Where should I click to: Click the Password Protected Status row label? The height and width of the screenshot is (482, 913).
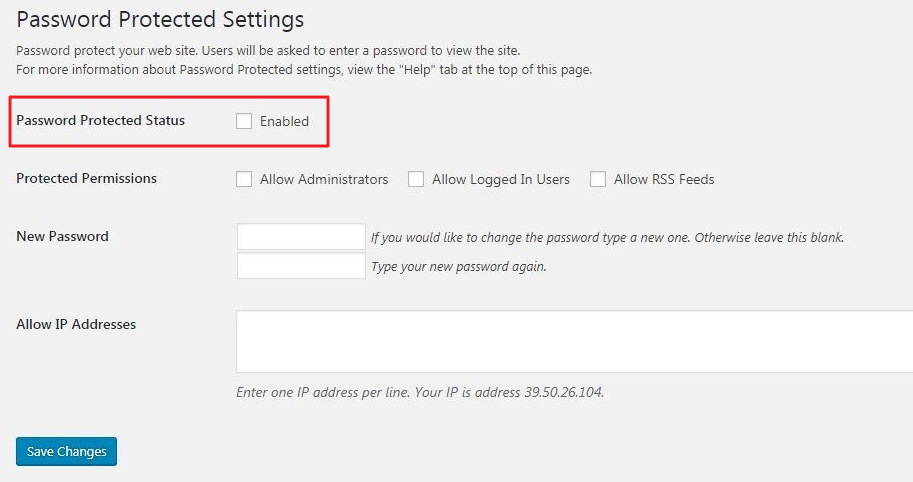(100, 120)
